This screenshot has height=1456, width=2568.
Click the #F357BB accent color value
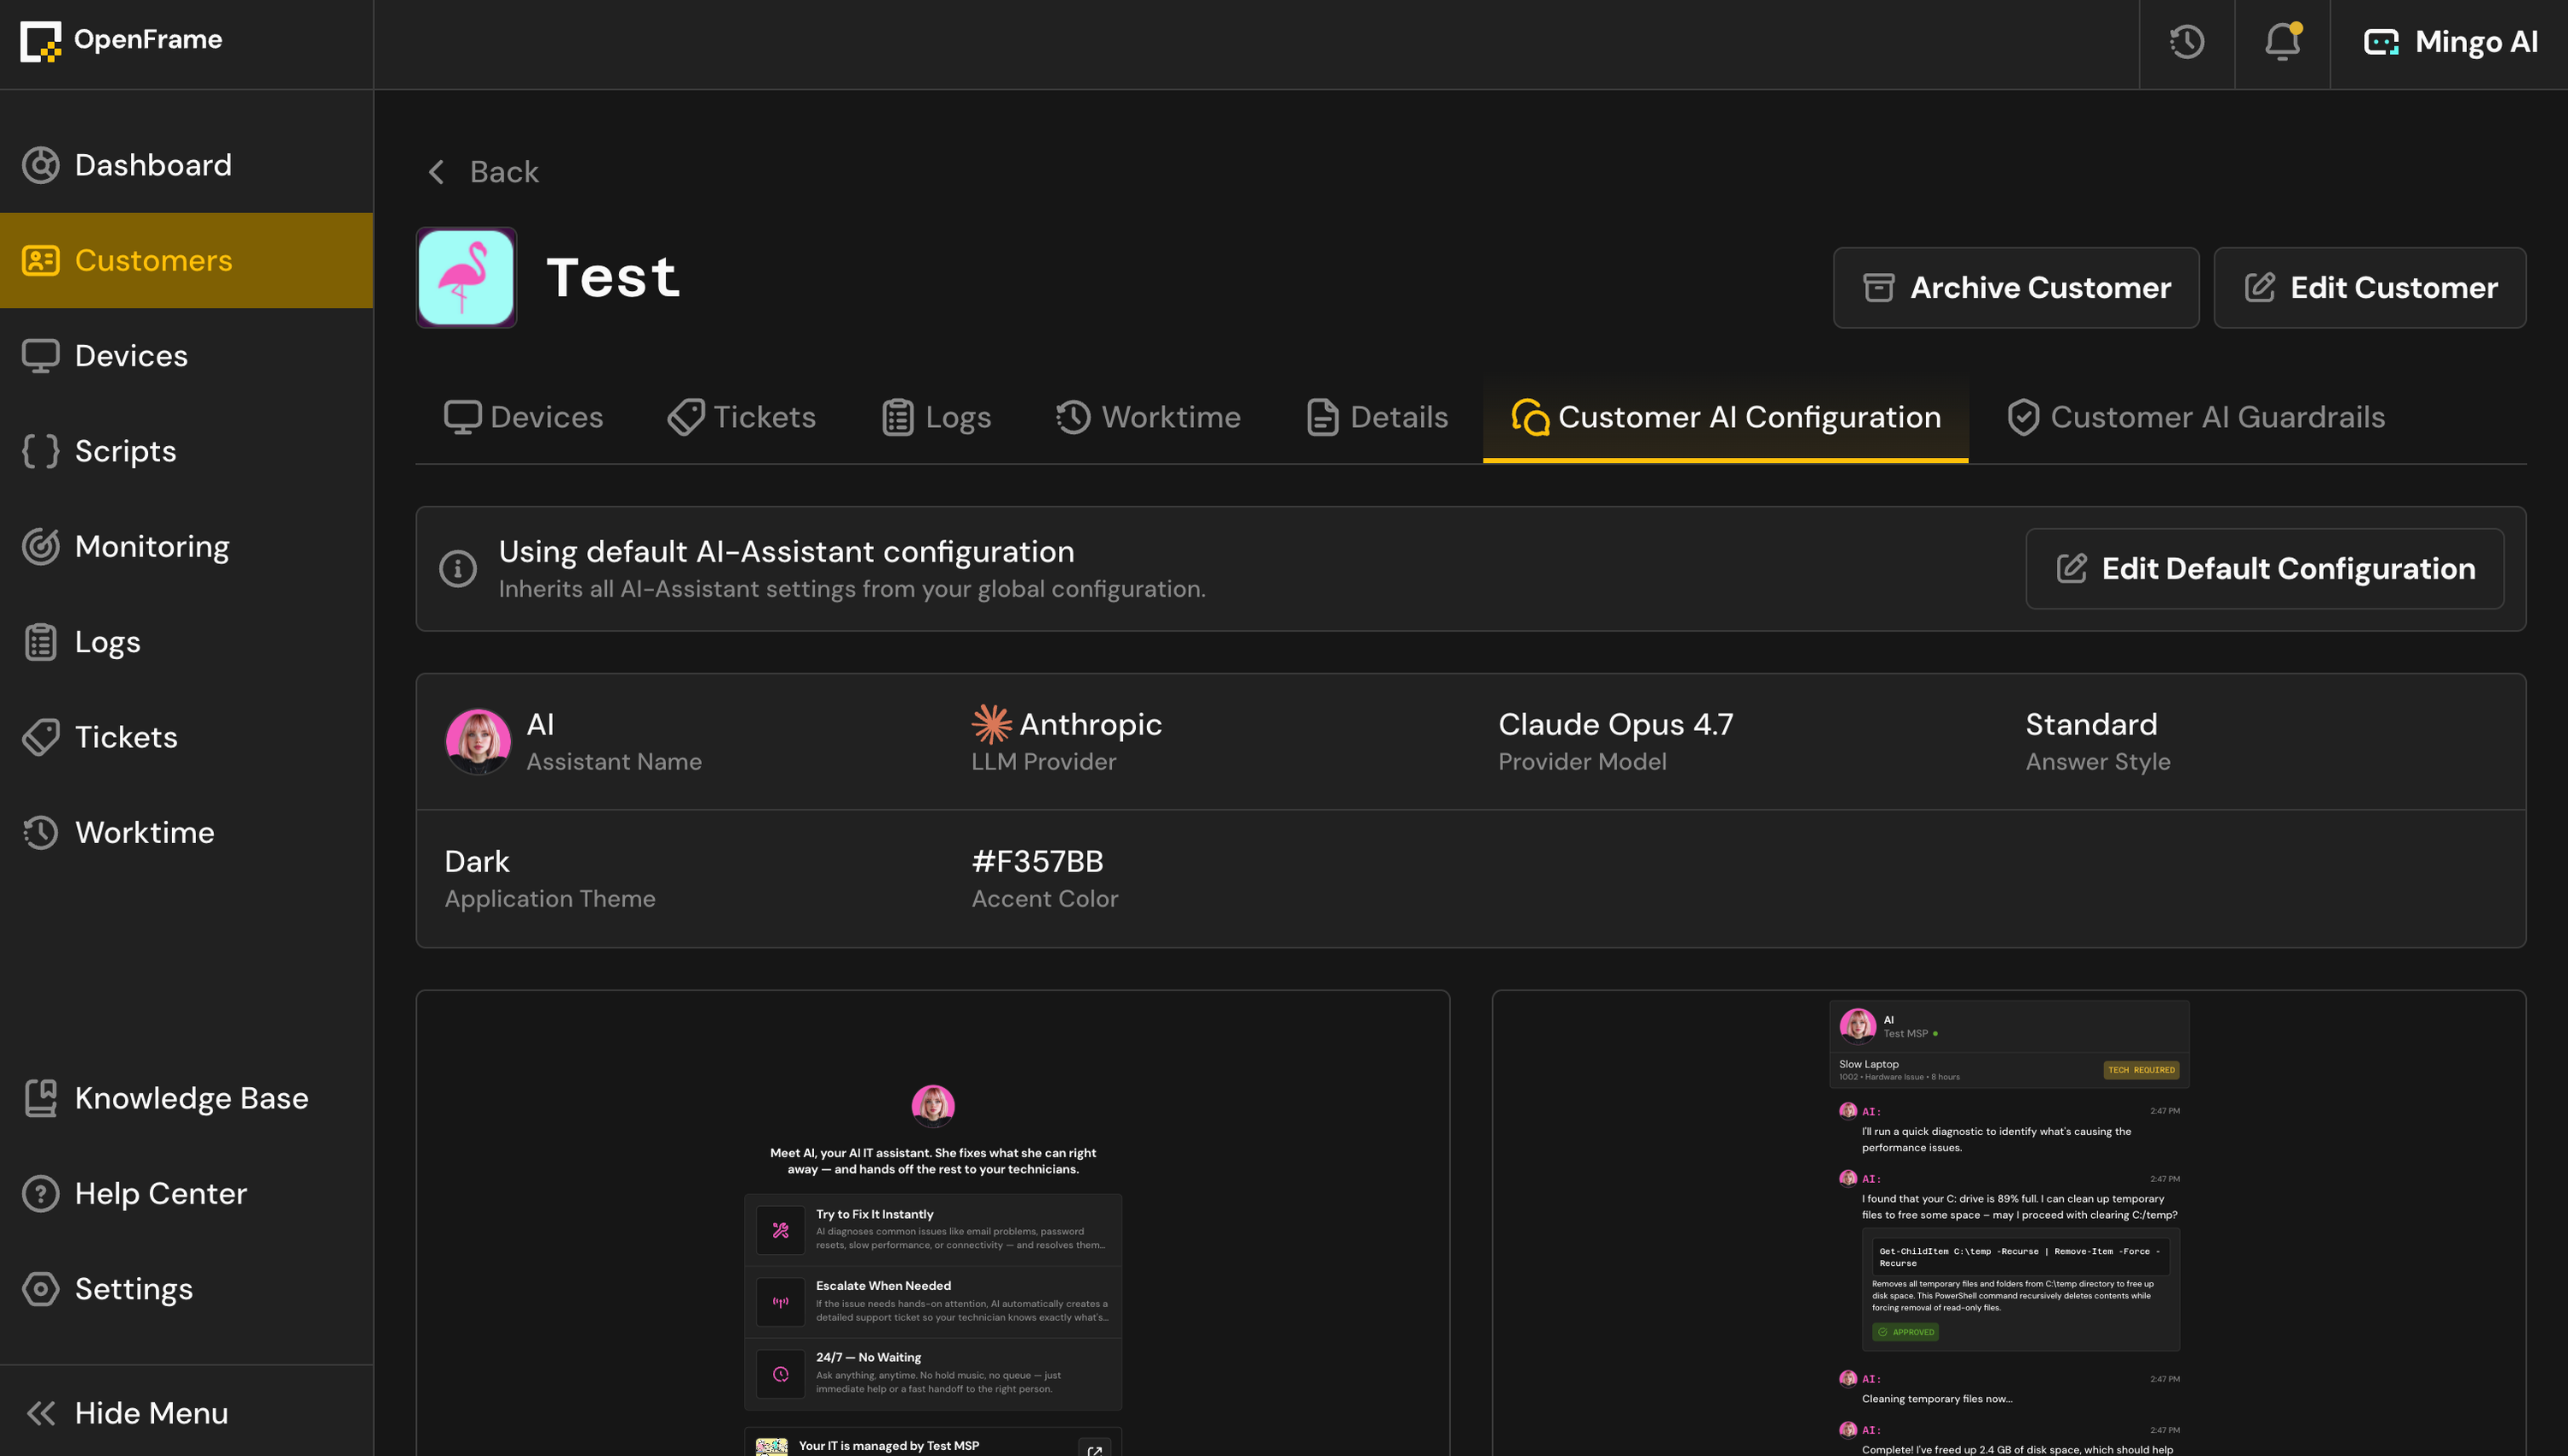coord(1037,861)
